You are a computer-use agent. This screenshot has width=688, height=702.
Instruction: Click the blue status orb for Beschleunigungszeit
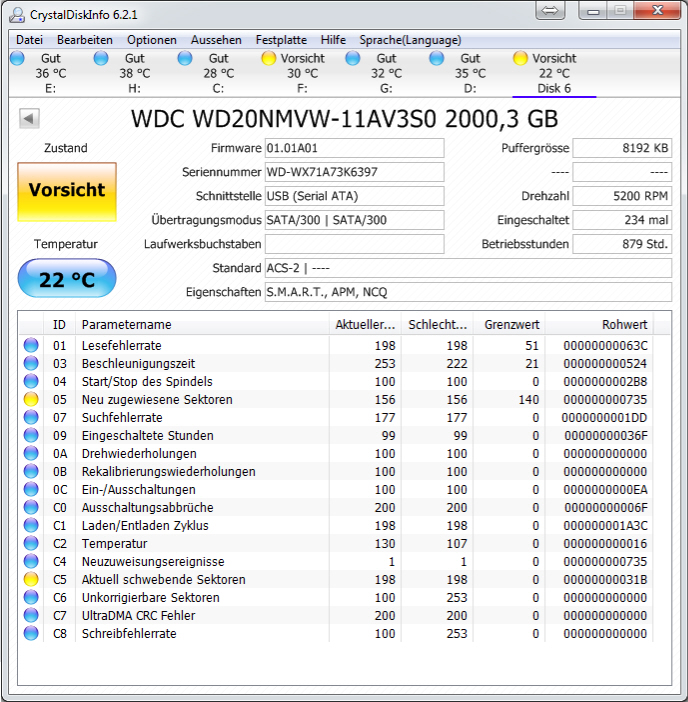tap(31, 363)
